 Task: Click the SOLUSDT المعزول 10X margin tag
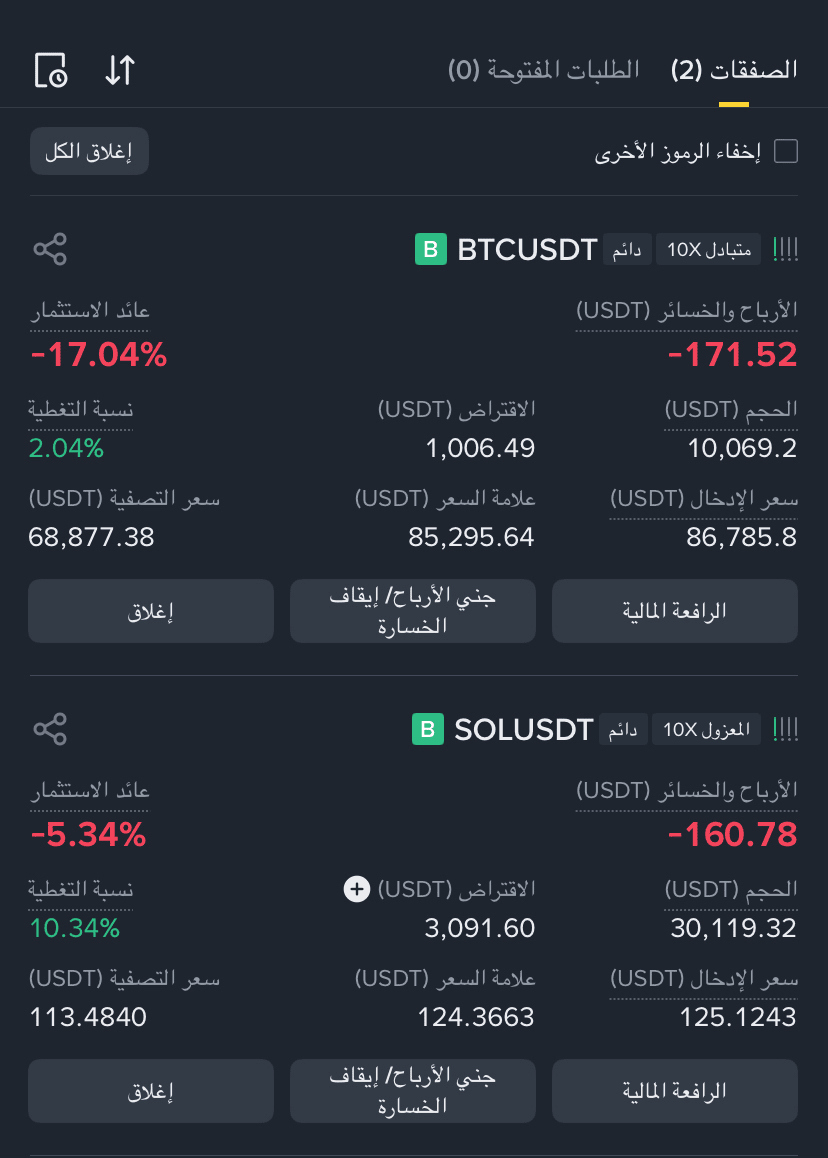(x=706, y=730)
